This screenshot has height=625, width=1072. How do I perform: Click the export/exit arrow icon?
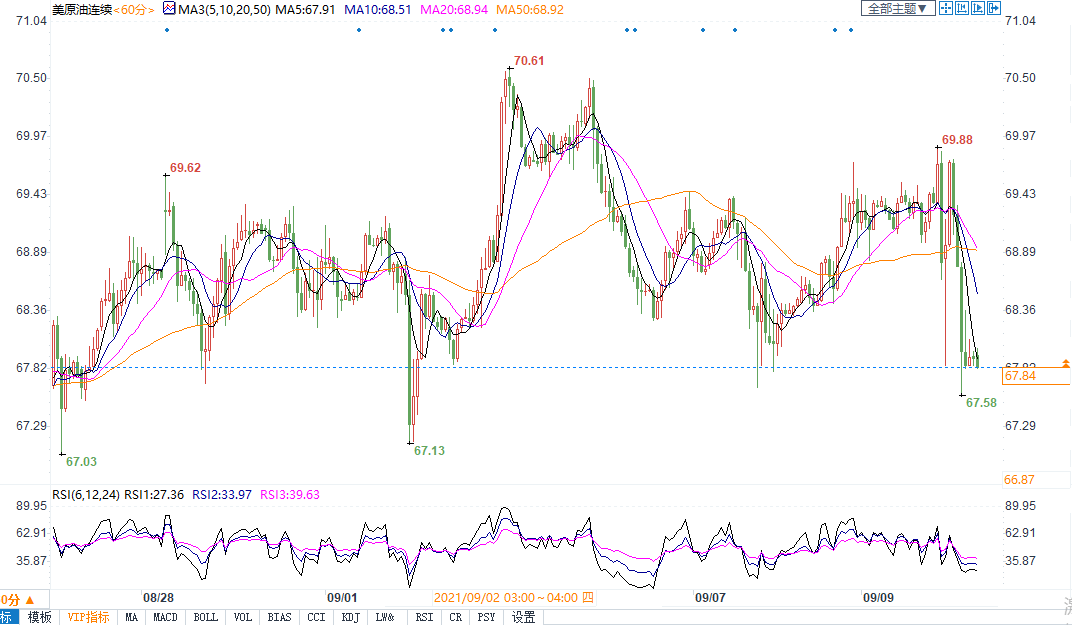994,8
